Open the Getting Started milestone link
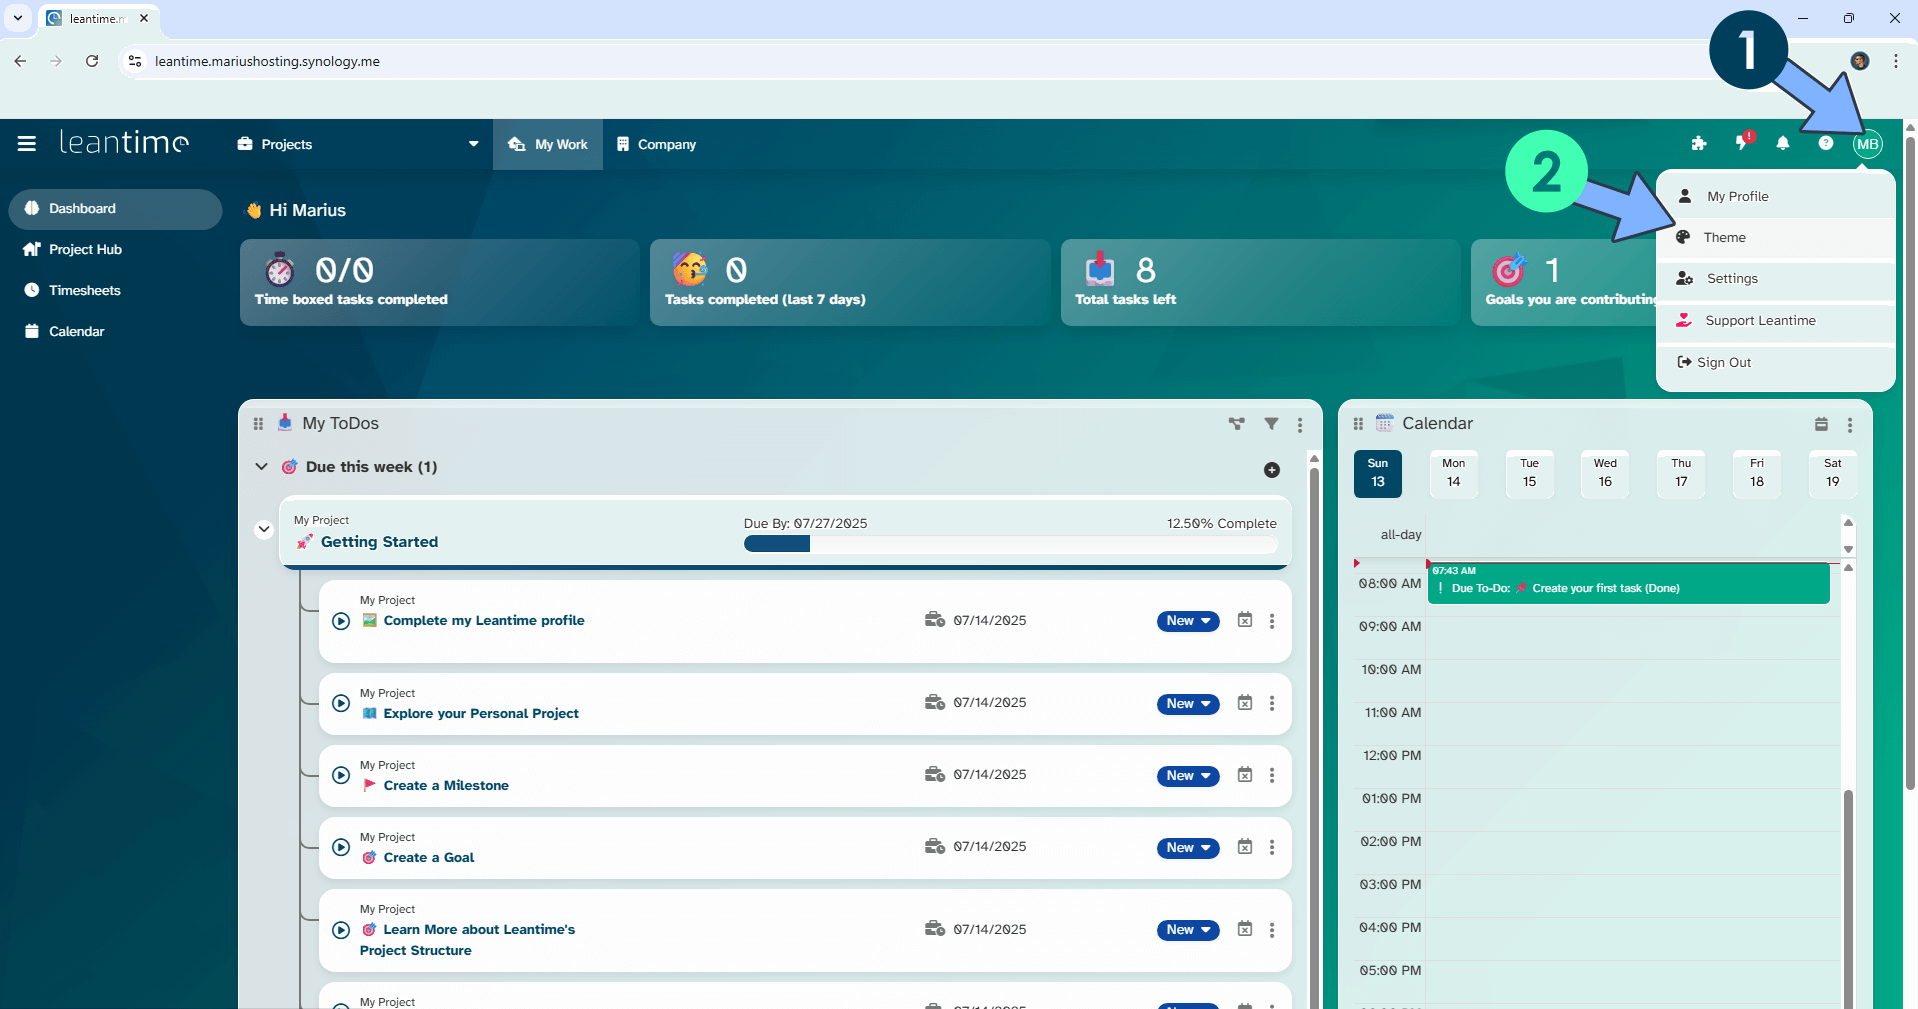The image size is (1918, 1009). [x=379, y=542]
